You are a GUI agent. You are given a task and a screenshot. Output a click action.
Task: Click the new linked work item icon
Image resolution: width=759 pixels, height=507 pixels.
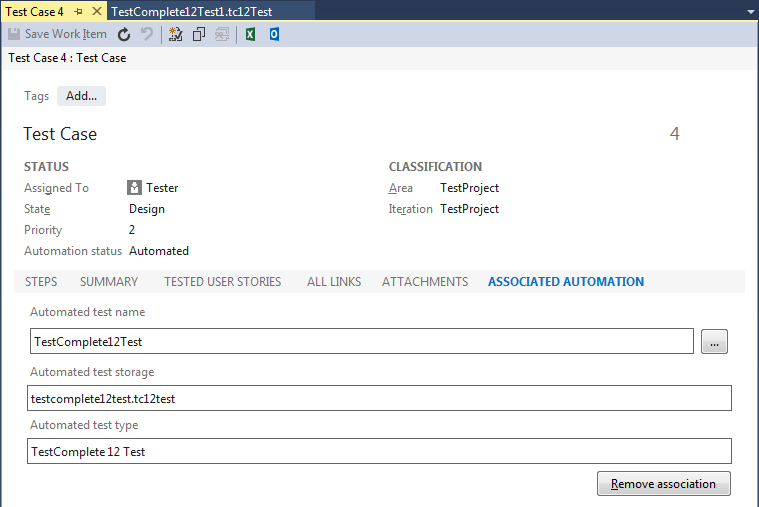tap(175, 34)
